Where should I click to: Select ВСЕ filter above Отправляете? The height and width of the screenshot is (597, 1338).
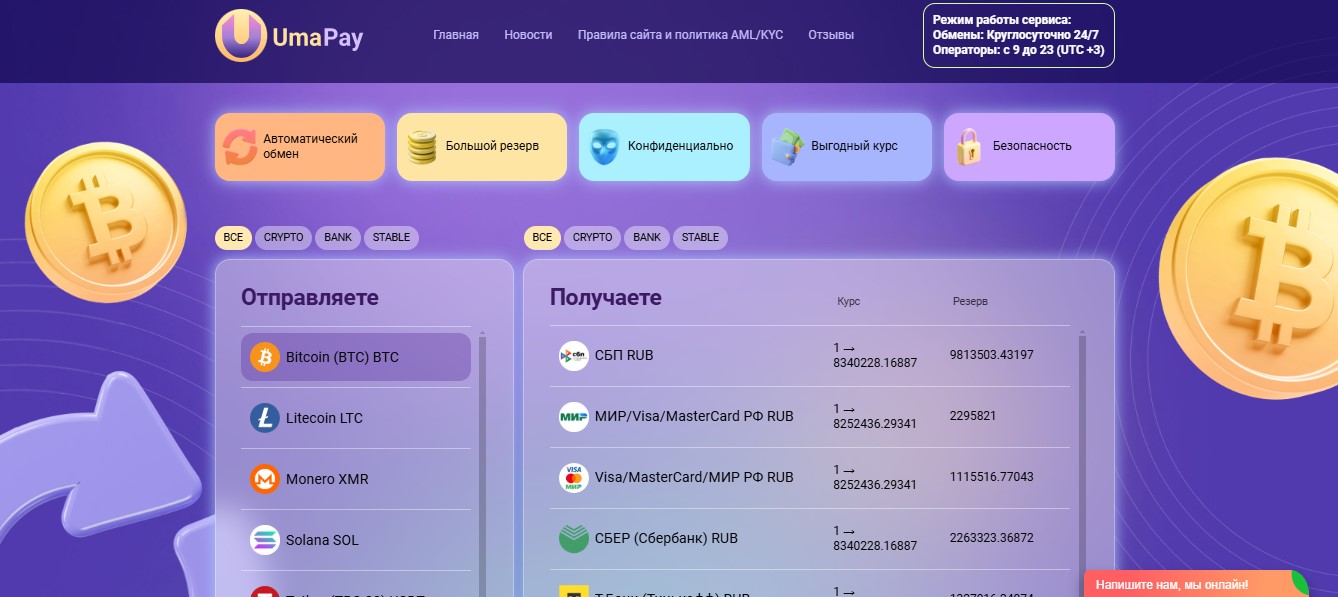coord(233,238)
